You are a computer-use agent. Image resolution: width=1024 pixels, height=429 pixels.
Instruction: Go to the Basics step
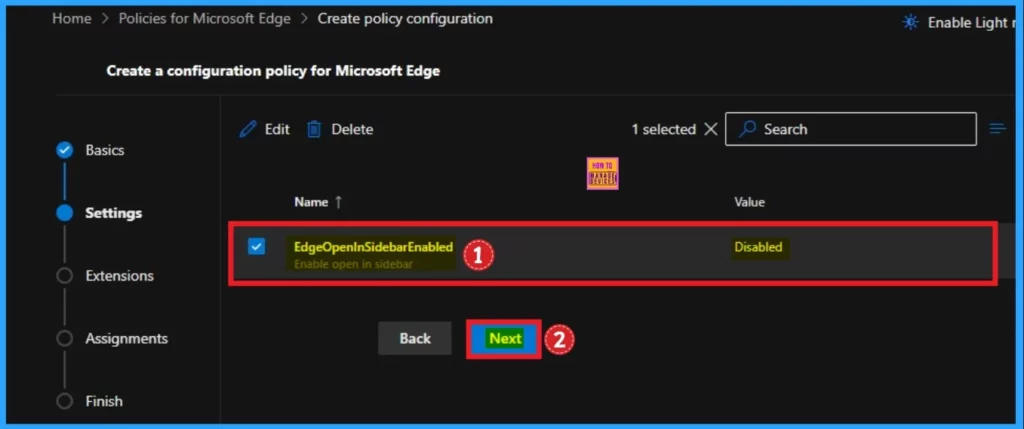click(x=104, y=150)
